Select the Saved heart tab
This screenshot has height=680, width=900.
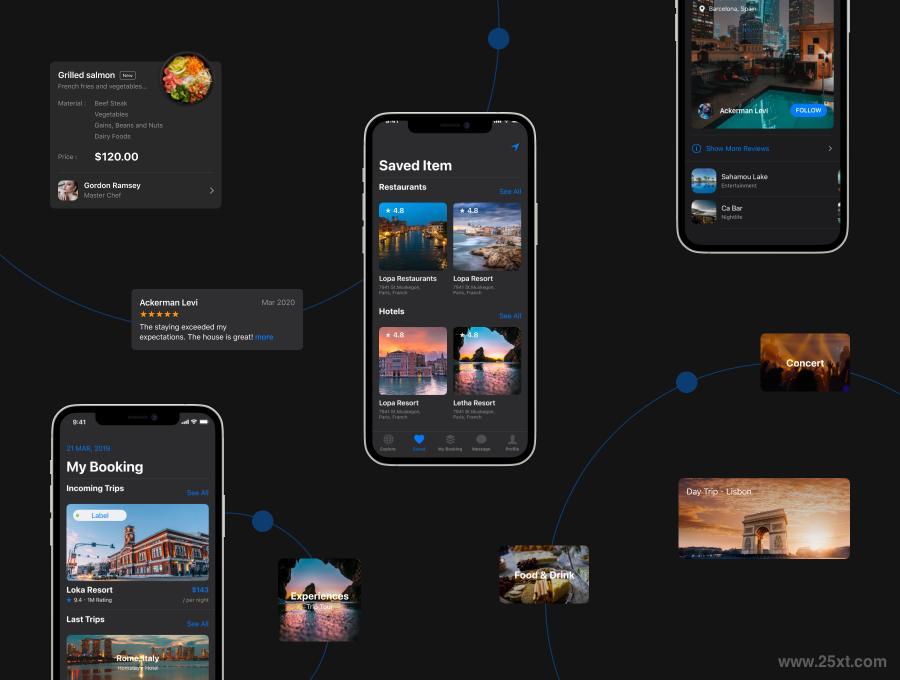[x=419, y=442]
